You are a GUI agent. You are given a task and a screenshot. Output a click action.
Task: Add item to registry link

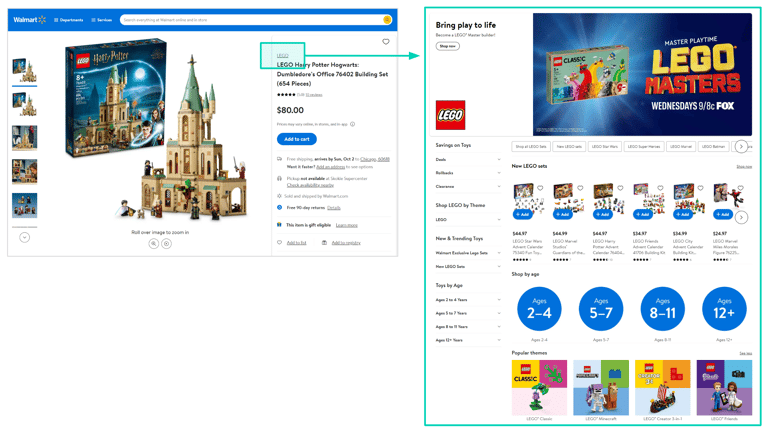(x=346, y=243)
